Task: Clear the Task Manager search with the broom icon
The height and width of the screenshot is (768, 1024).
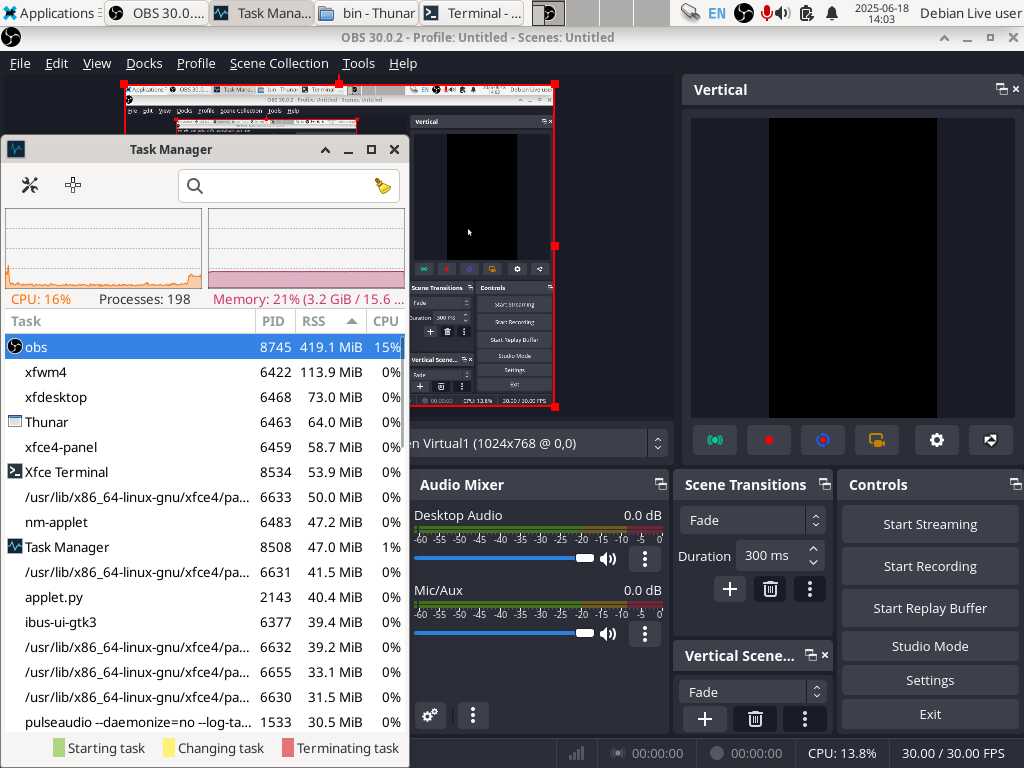Action: point(383,186)
